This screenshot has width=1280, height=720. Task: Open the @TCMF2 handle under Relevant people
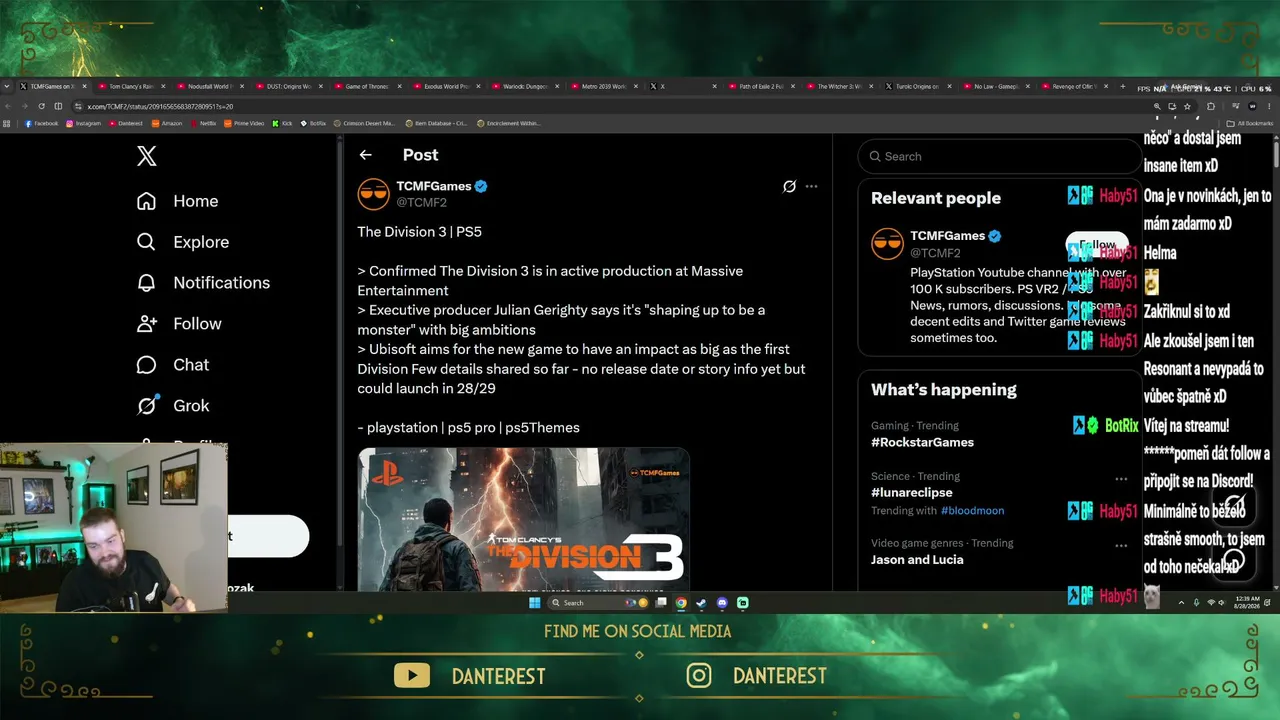[935, 253]
